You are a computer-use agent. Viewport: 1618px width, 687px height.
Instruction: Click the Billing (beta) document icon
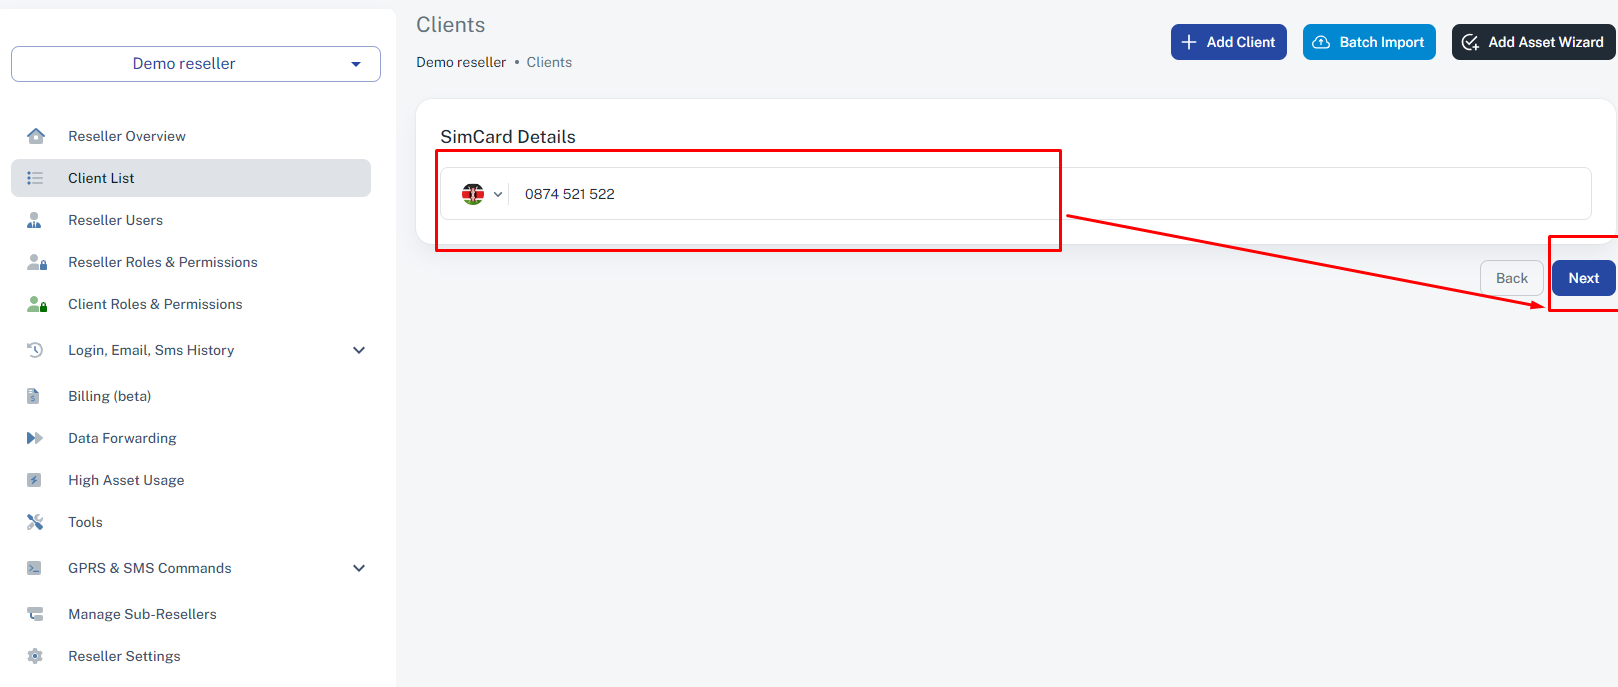33,396
